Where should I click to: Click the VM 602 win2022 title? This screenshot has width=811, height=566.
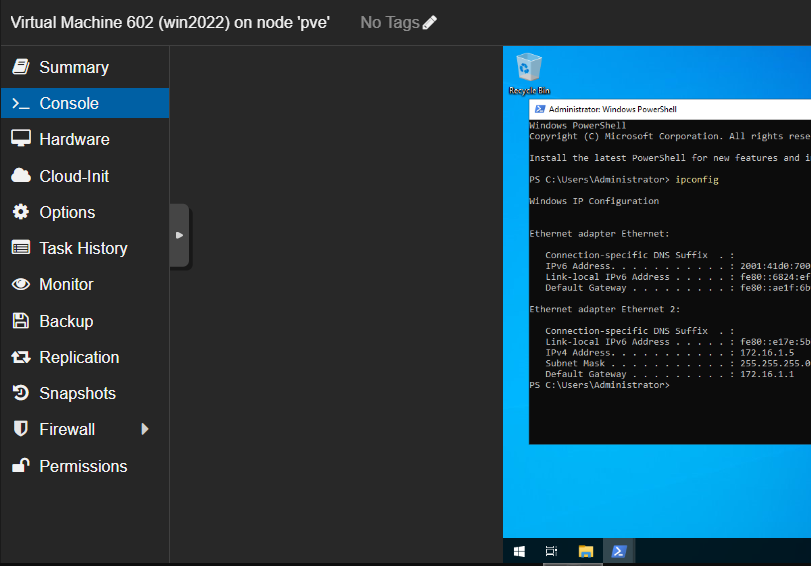(x=170, y=22)
